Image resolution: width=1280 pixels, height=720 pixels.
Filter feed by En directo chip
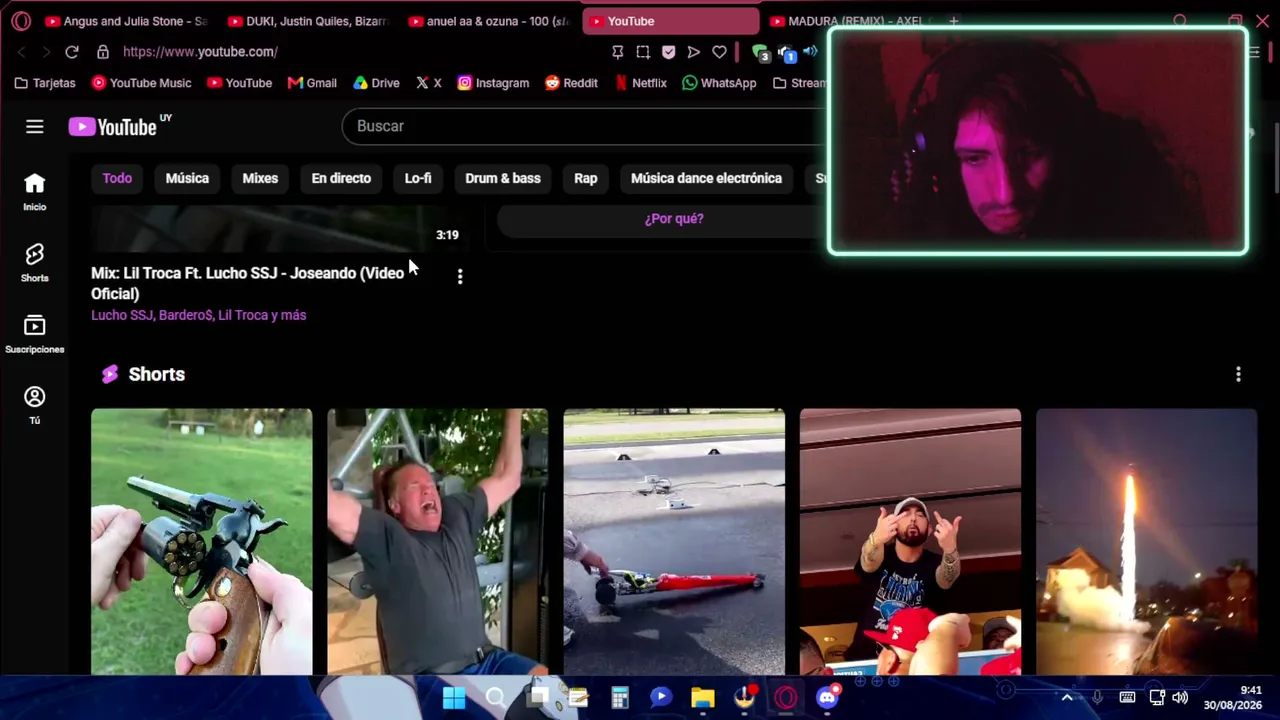click(x=341, y=178)
